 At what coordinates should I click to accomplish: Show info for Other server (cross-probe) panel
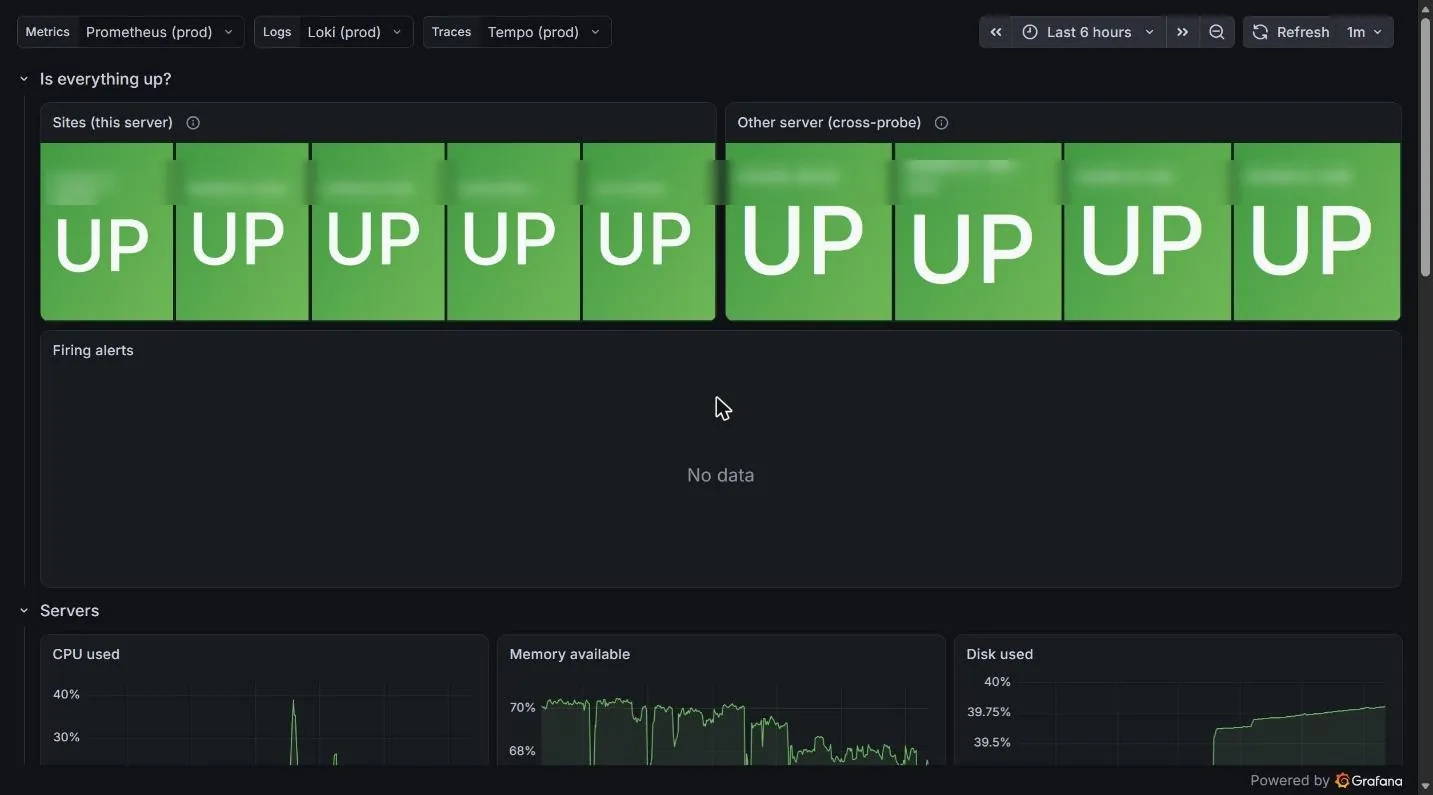(941, 123)
